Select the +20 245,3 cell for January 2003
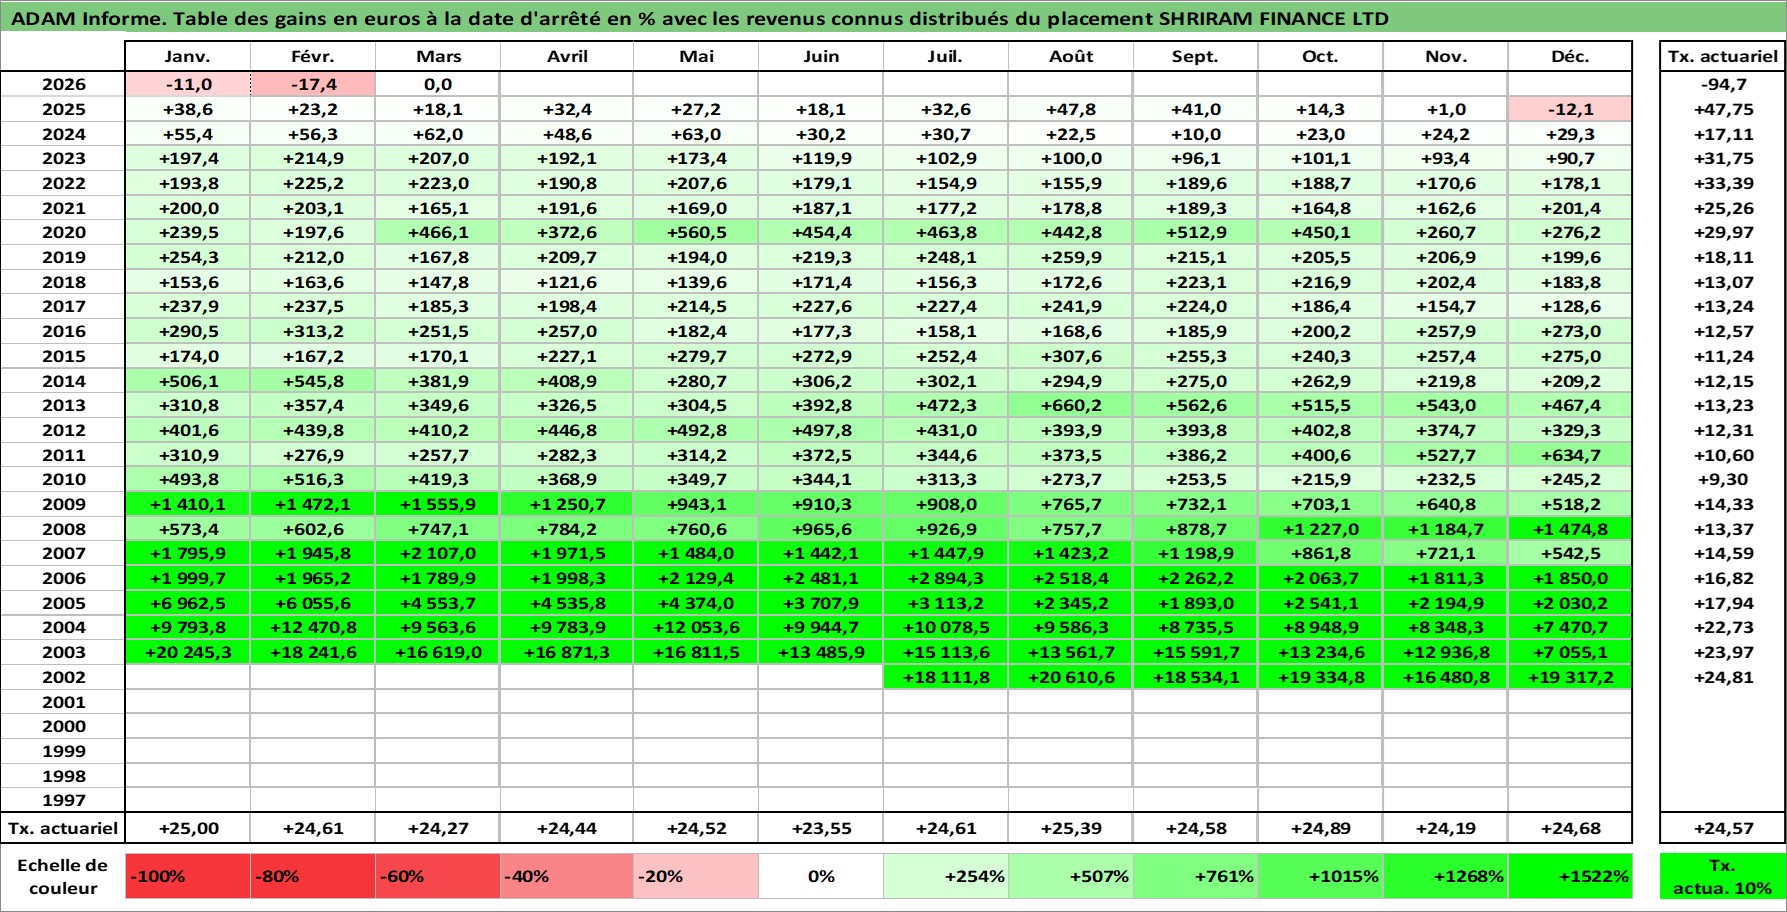 coord(188,652)
